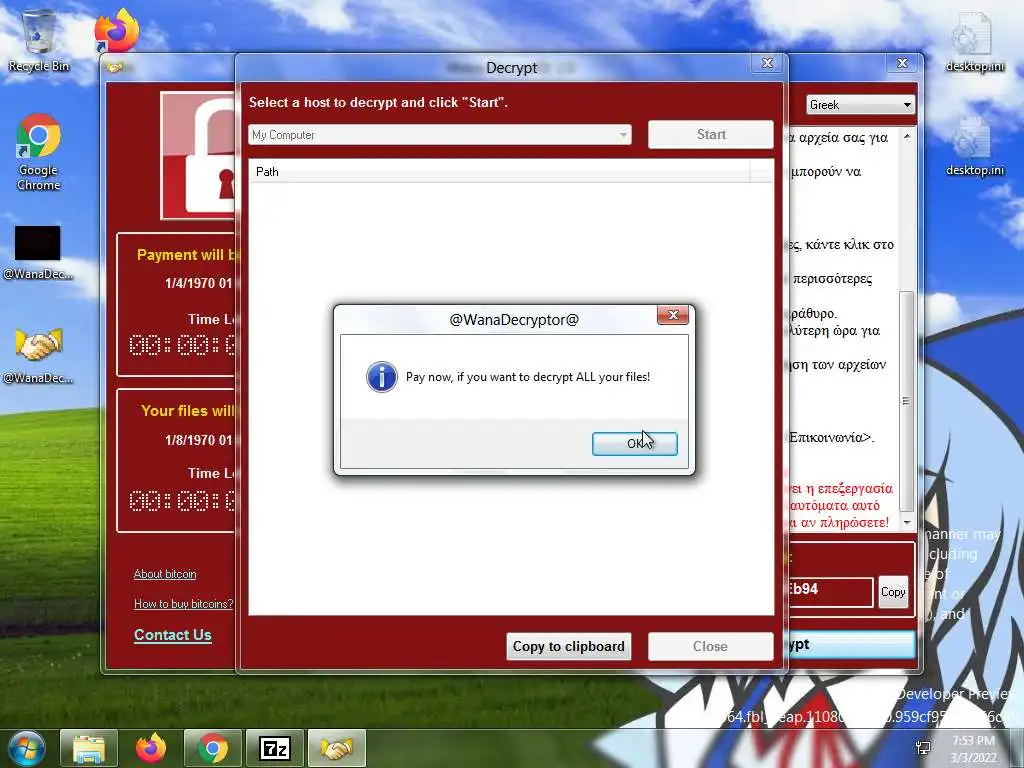Click the network icon in system tray
Screen dimensions: 1024x768
(923, 748)
